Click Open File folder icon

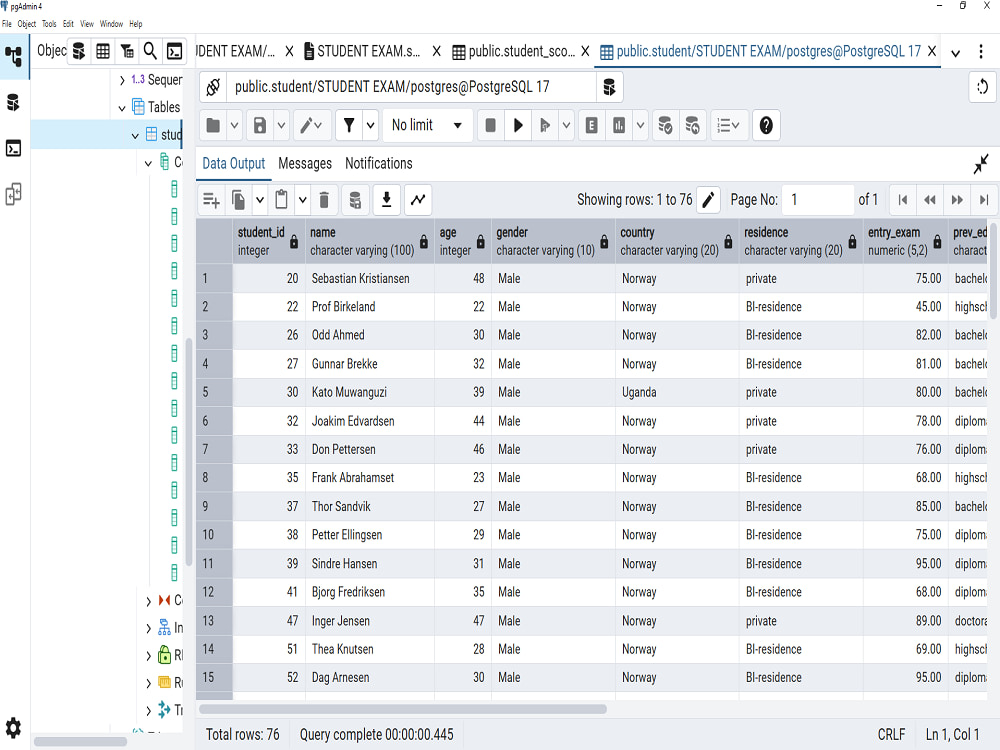[x=213, y=126]
